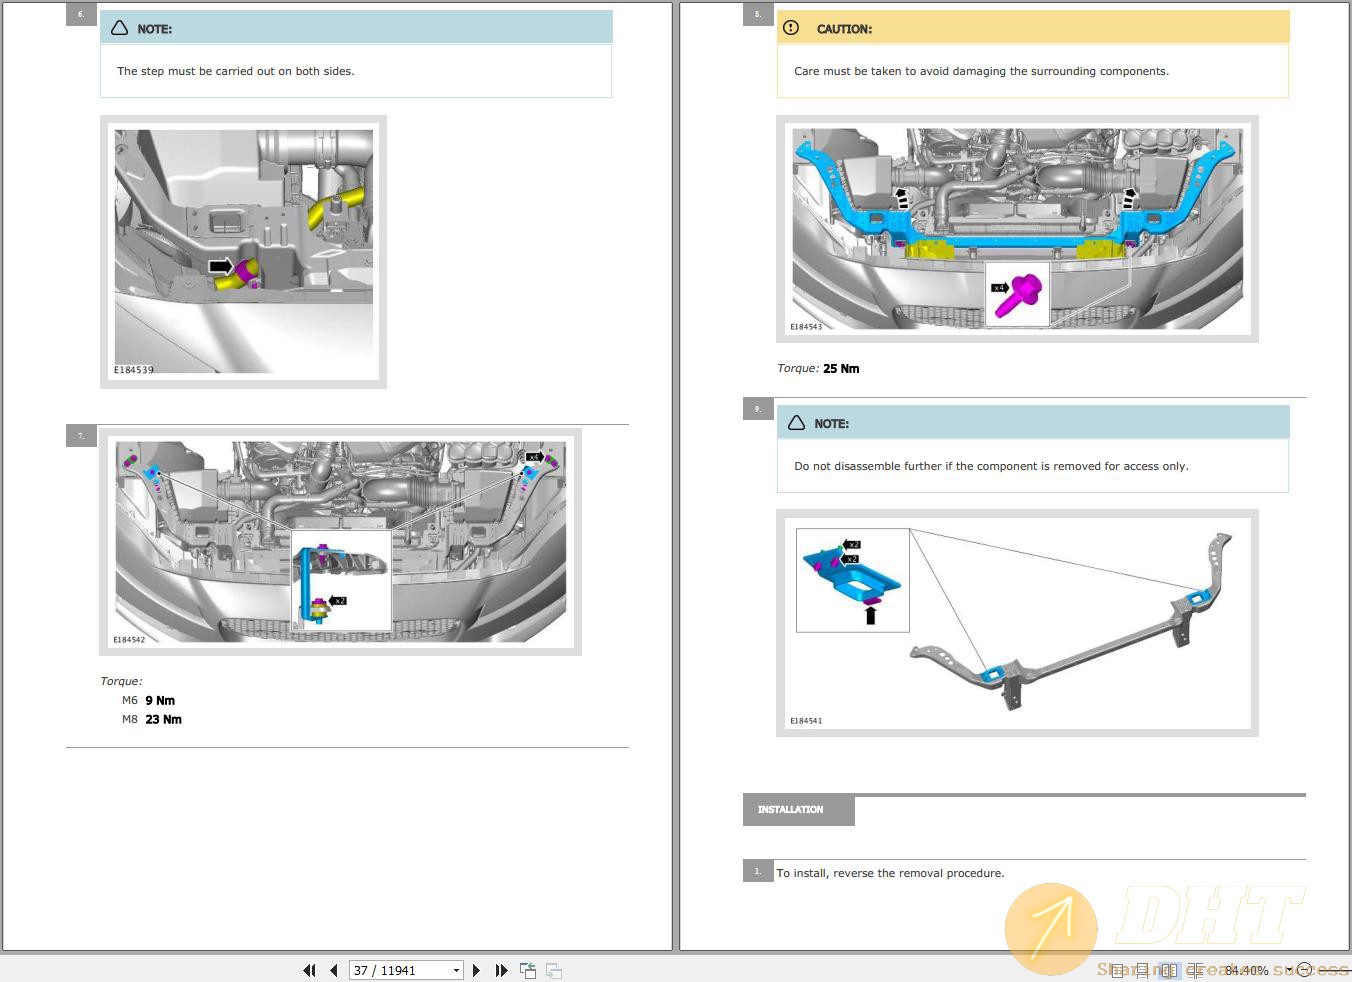Go to the next page
Screen dimensions: 1352x982
[x=476, y=970]
